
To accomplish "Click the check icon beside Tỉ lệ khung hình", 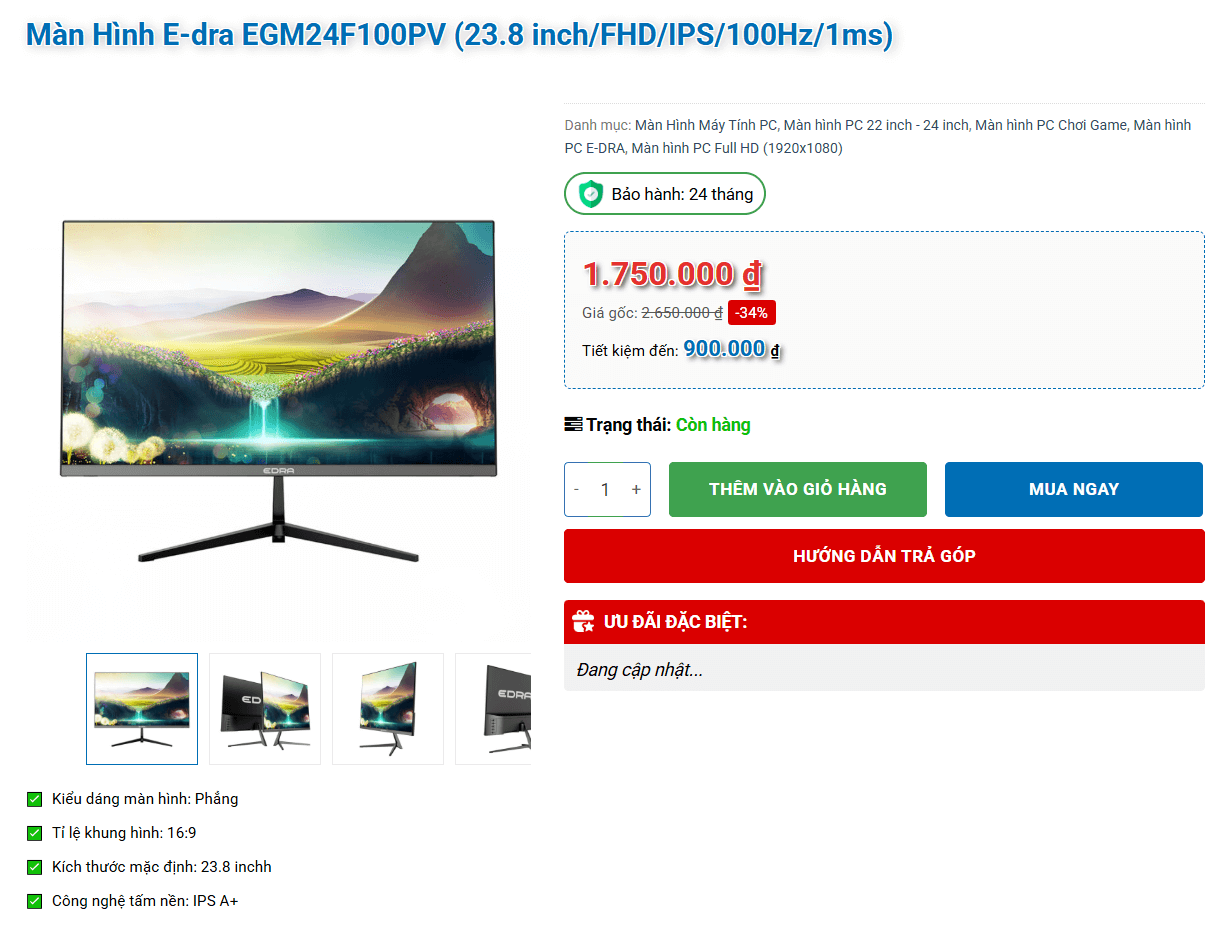I will tap(35, 833).
